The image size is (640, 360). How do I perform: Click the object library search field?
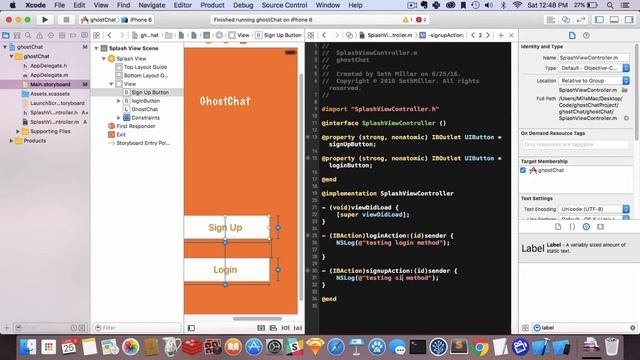coord(584,328)
